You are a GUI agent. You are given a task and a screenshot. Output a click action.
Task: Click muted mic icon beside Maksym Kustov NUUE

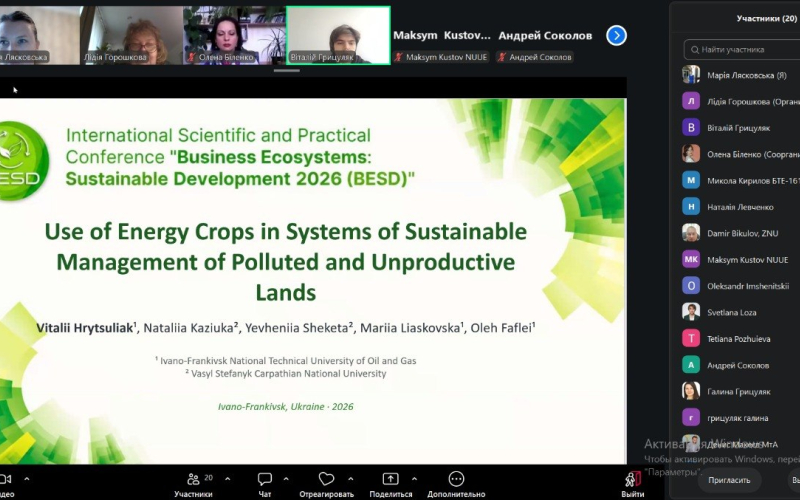(398, 57)
